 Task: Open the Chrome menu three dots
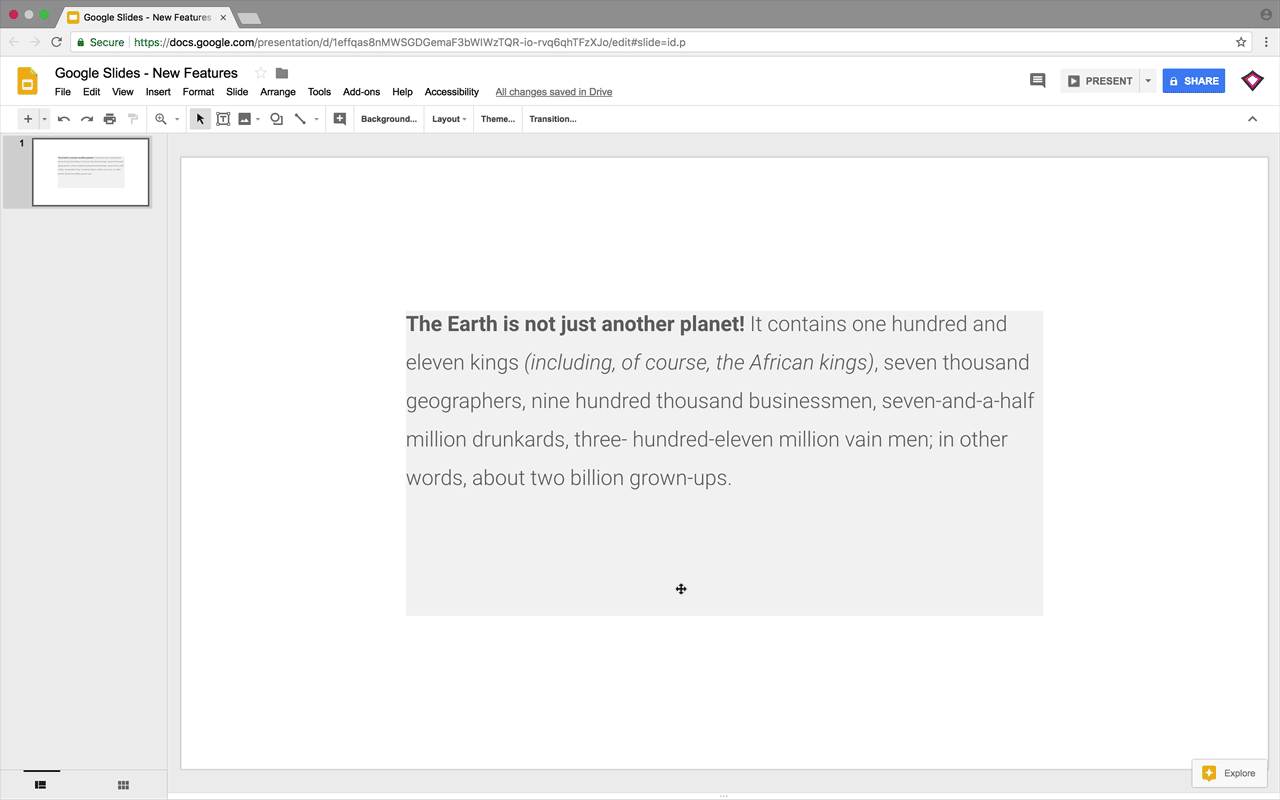(x=1267, y=42)
